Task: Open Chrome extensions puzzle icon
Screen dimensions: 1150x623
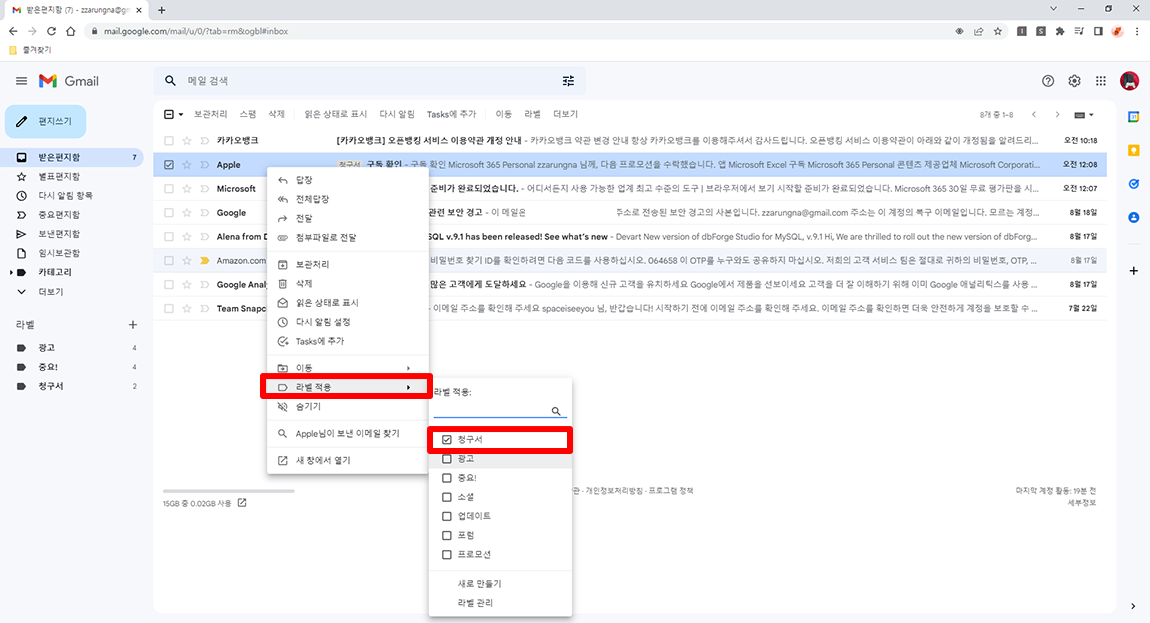Action: 1060,31
